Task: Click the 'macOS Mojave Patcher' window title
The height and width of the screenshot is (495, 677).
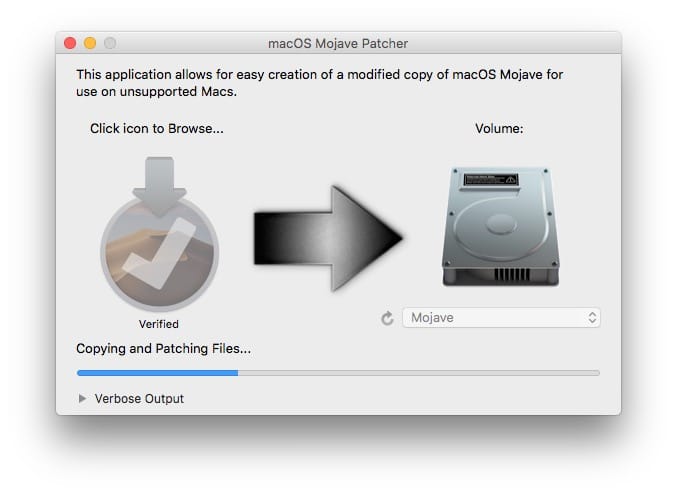Action: (x=338, y=44)
